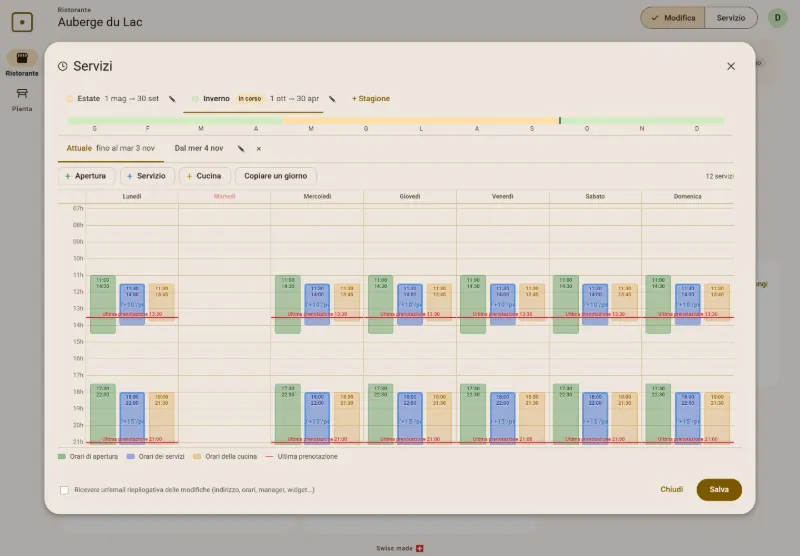Add an Apertura time block

pyautogui.click(x=86, y=176)
